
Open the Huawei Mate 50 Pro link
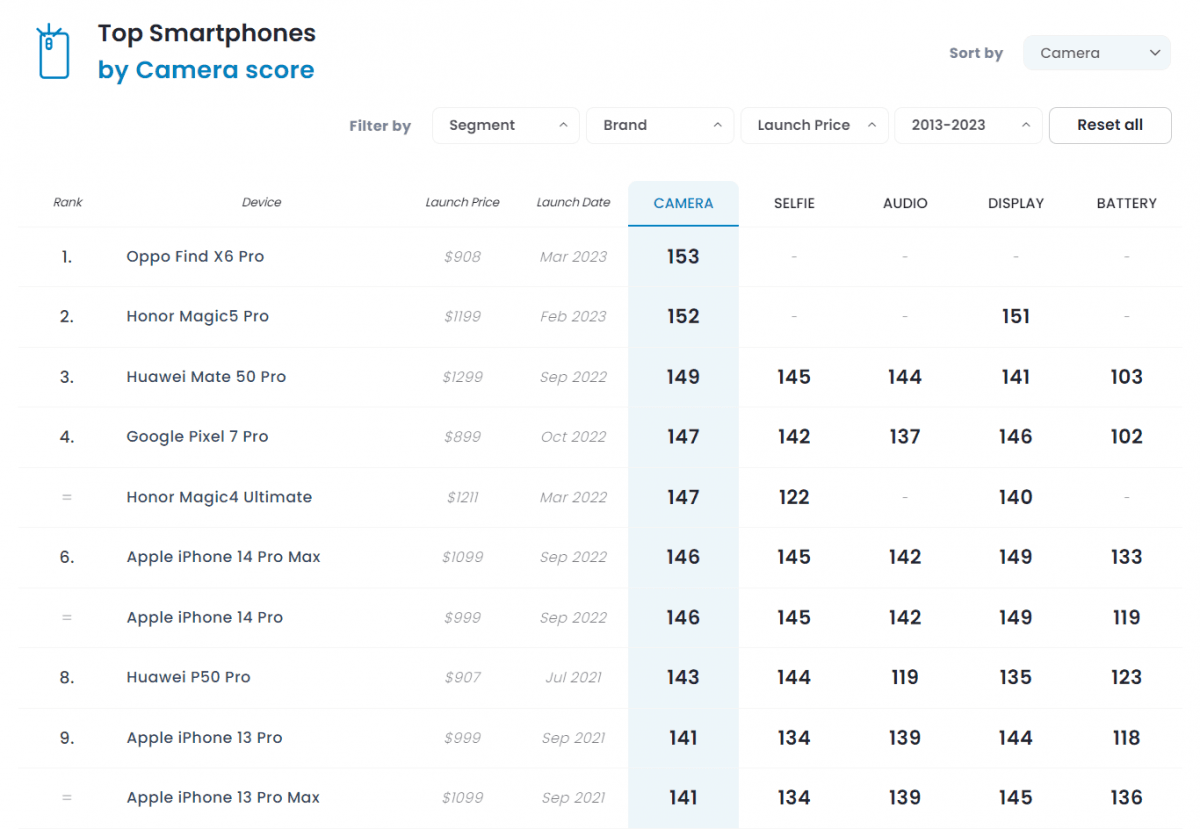[206, 377]
